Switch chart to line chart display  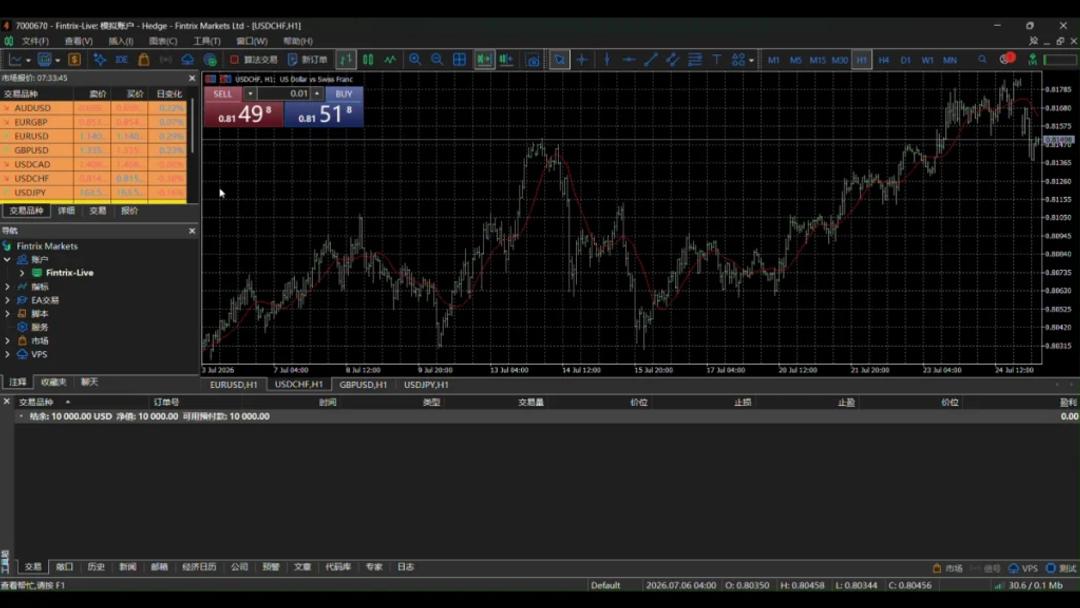click(x=390, y=60)
